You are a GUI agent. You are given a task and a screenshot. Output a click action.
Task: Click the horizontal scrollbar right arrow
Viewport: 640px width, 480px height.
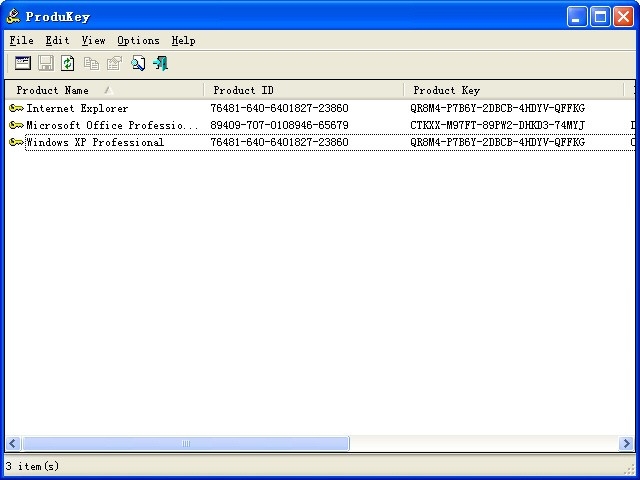[x=626, y=443]
